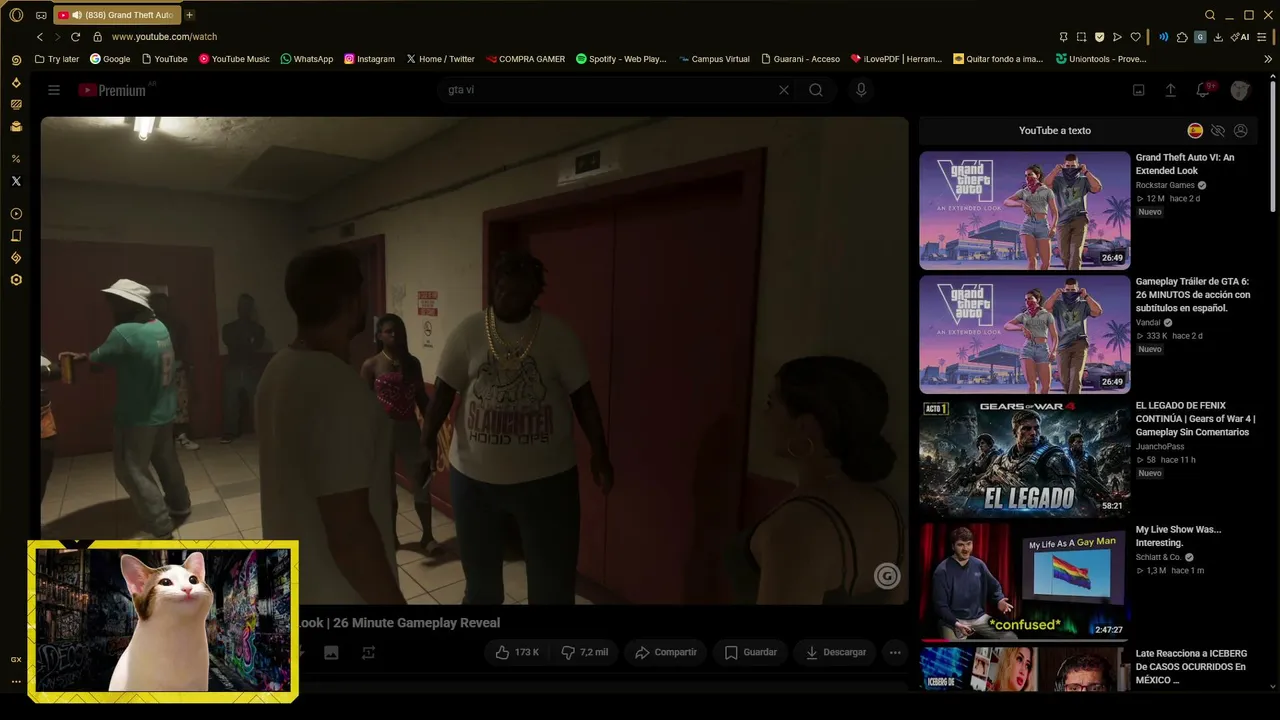Submit search with the magnifier button

[816, 90]
